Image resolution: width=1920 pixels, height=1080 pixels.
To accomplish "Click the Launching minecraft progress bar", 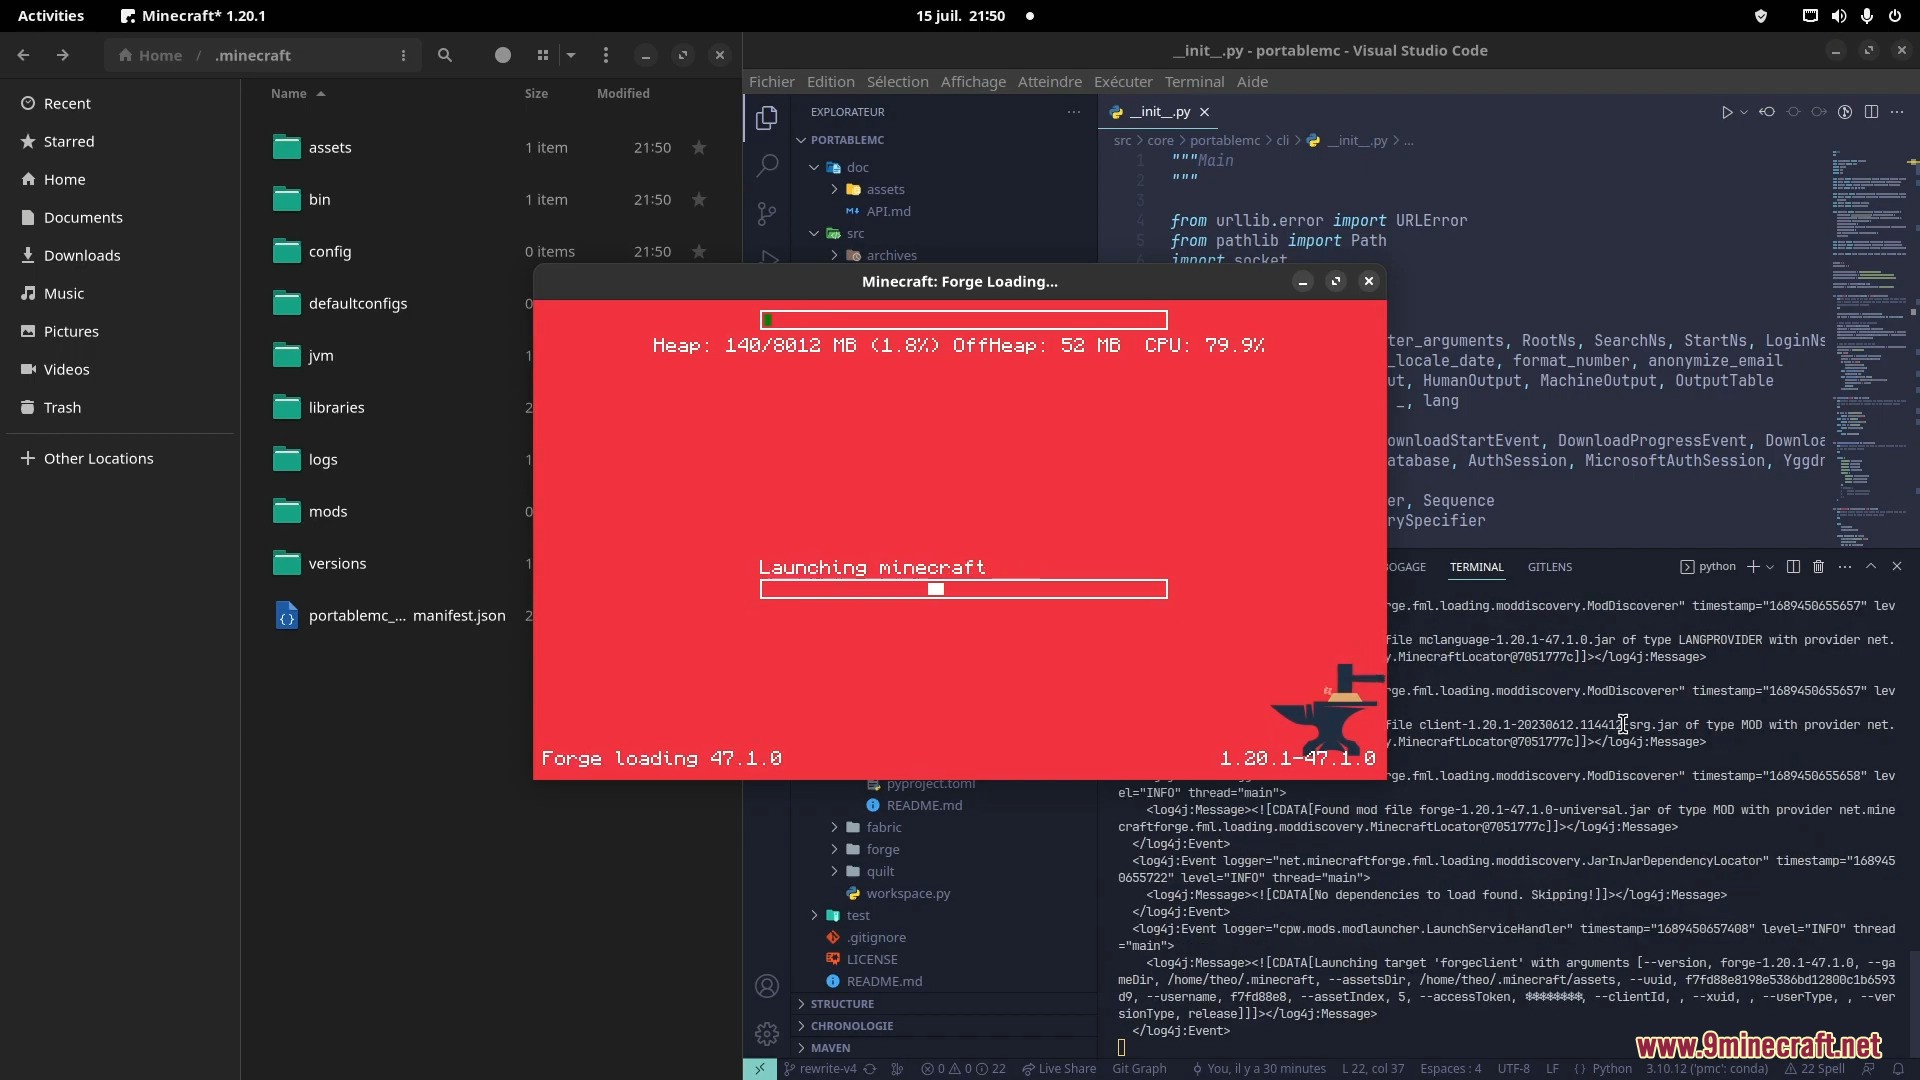I will pos(963,590).
